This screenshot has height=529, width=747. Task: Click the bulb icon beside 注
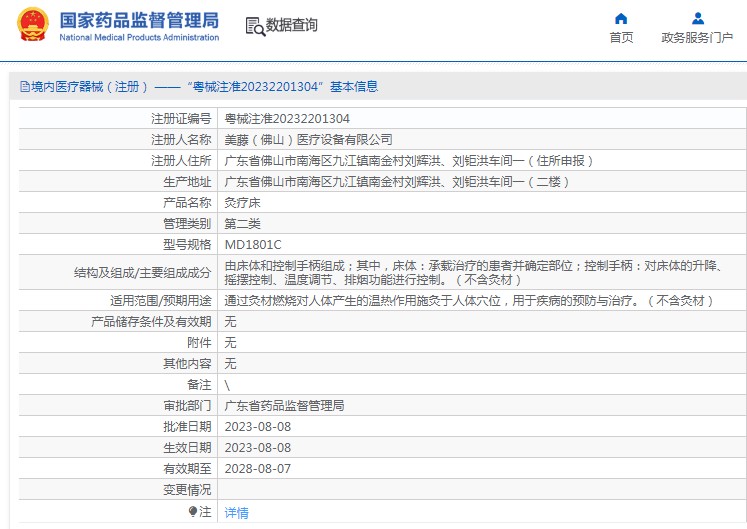click(x=193, y=511)
